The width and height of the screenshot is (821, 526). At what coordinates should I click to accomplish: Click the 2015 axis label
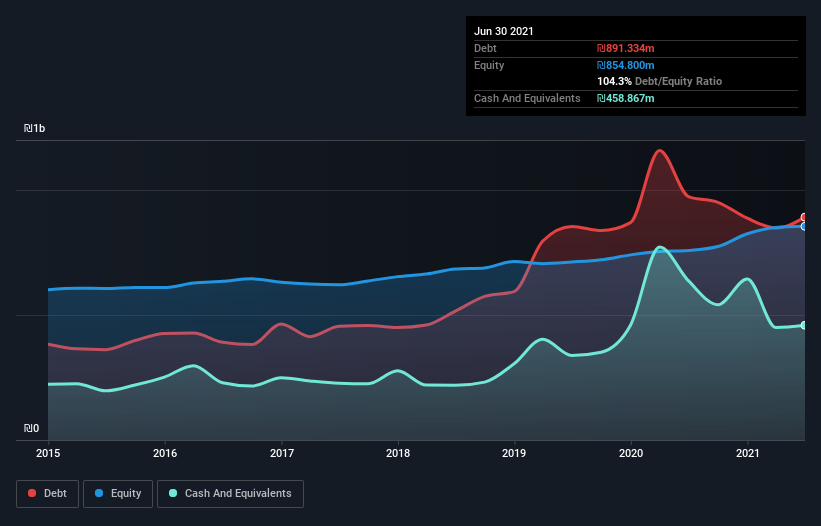tap(48, 453)
